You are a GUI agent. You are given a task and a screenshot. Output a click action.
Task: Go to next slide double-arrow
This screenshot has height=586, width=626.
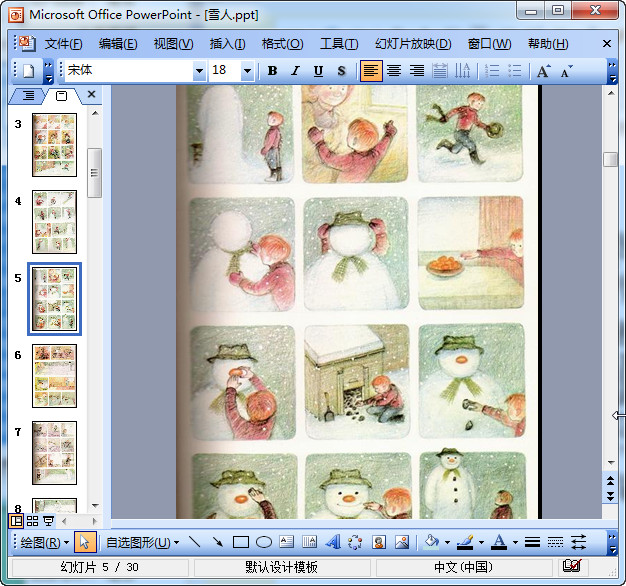coord(611,496)
